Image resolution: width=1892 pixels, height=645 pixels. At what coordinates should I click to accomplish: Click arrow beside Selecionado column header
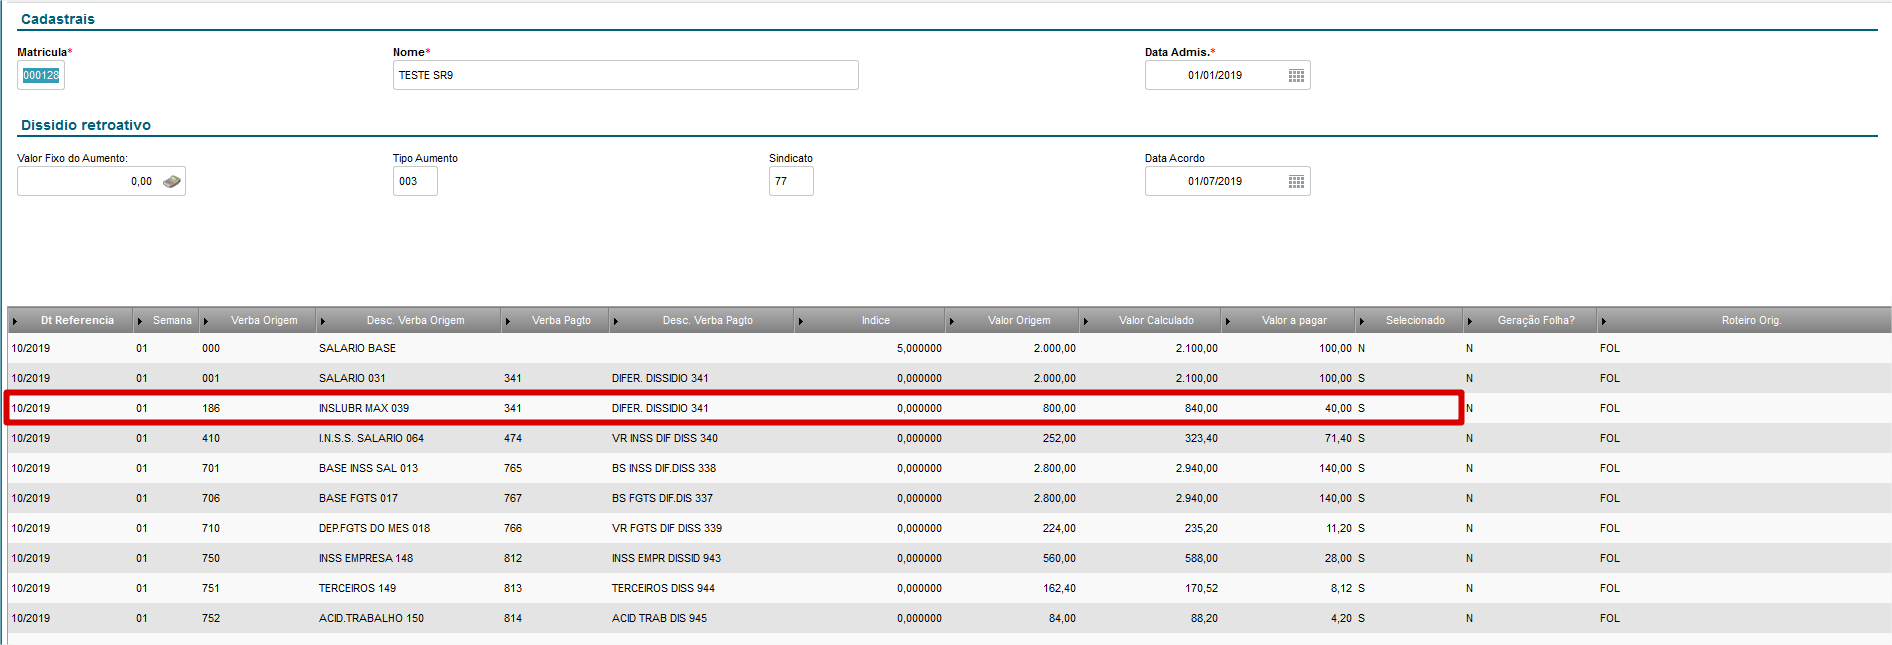(x=1362, y=321)
